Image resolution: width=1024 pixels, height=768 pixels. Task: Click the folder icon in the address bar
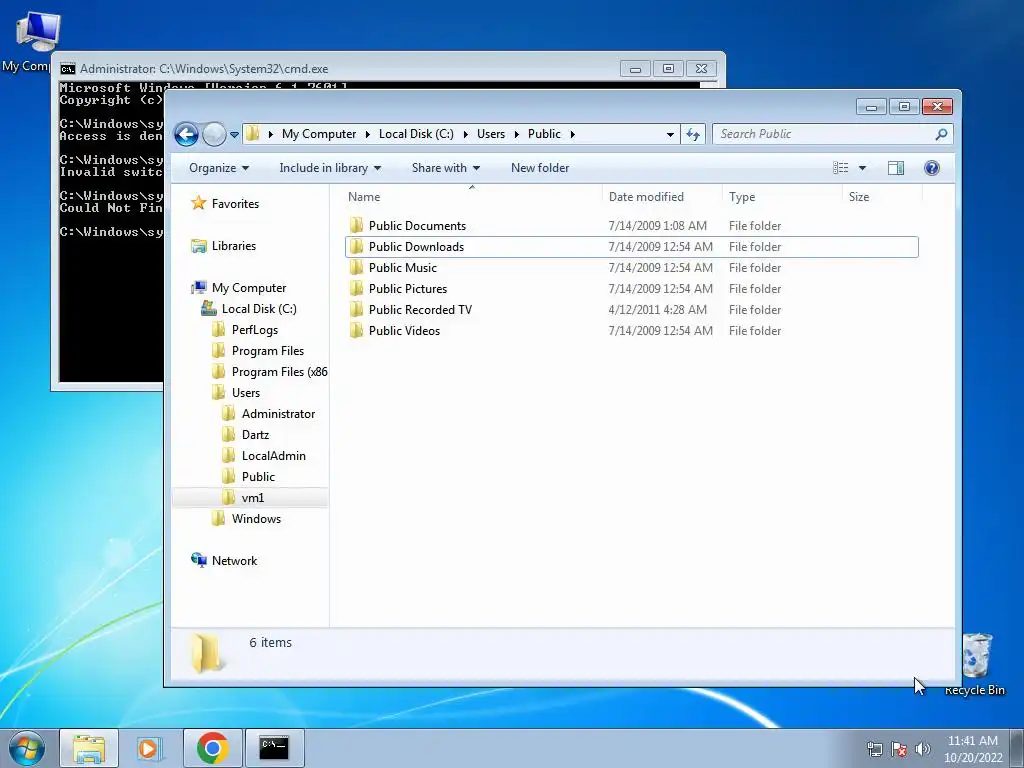click(x=253, y=134)
